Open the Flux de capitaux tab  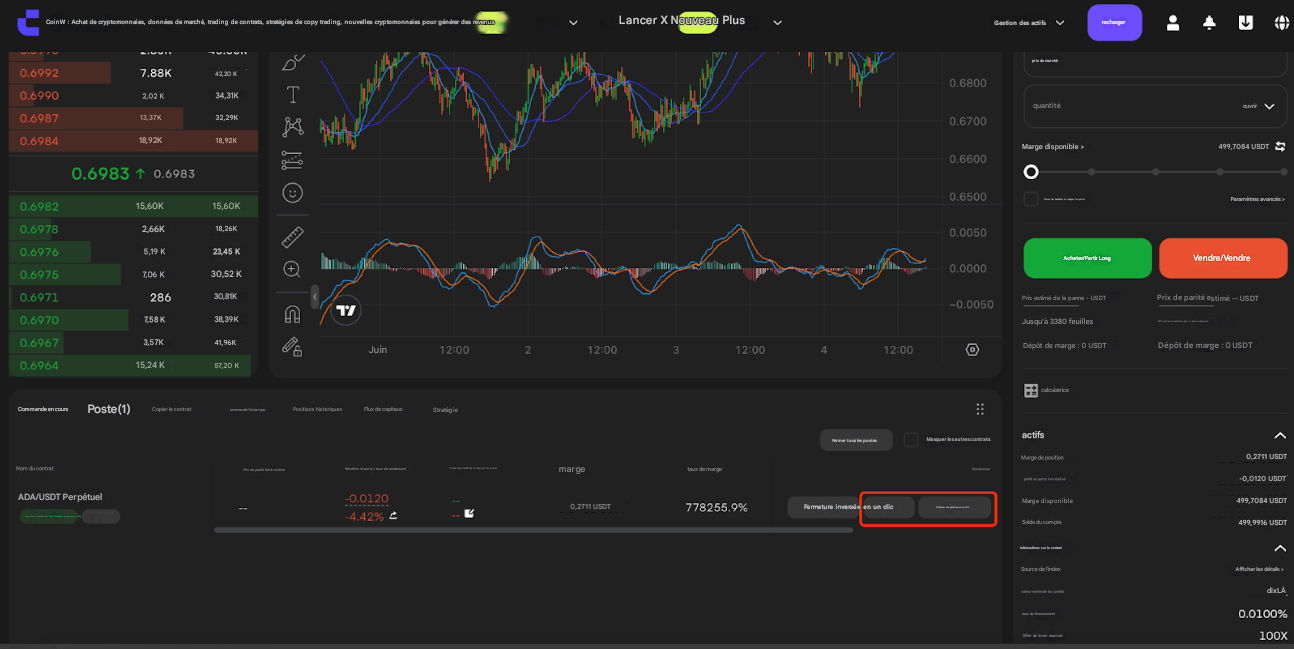[x=383, y=409]
